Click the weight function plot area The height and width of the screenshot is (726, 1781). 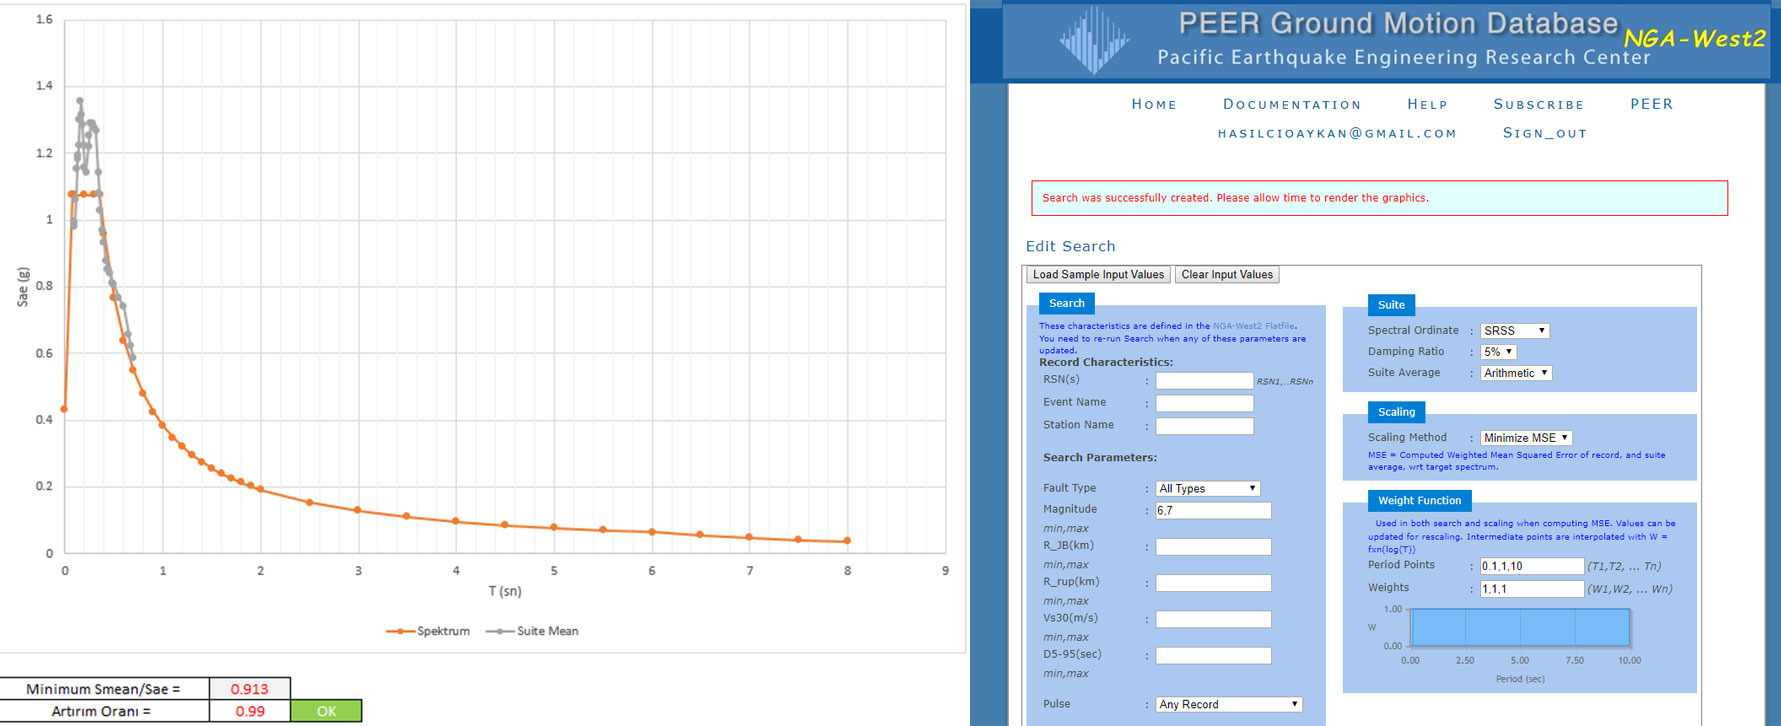pos(1520,627)
